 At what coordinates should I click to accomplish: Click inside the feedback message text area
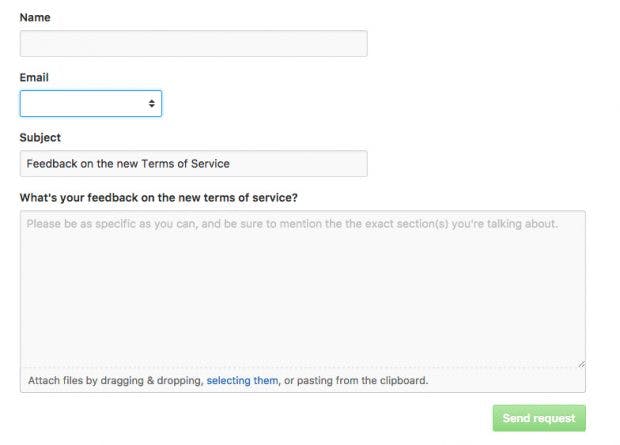(x=302, y=289)
